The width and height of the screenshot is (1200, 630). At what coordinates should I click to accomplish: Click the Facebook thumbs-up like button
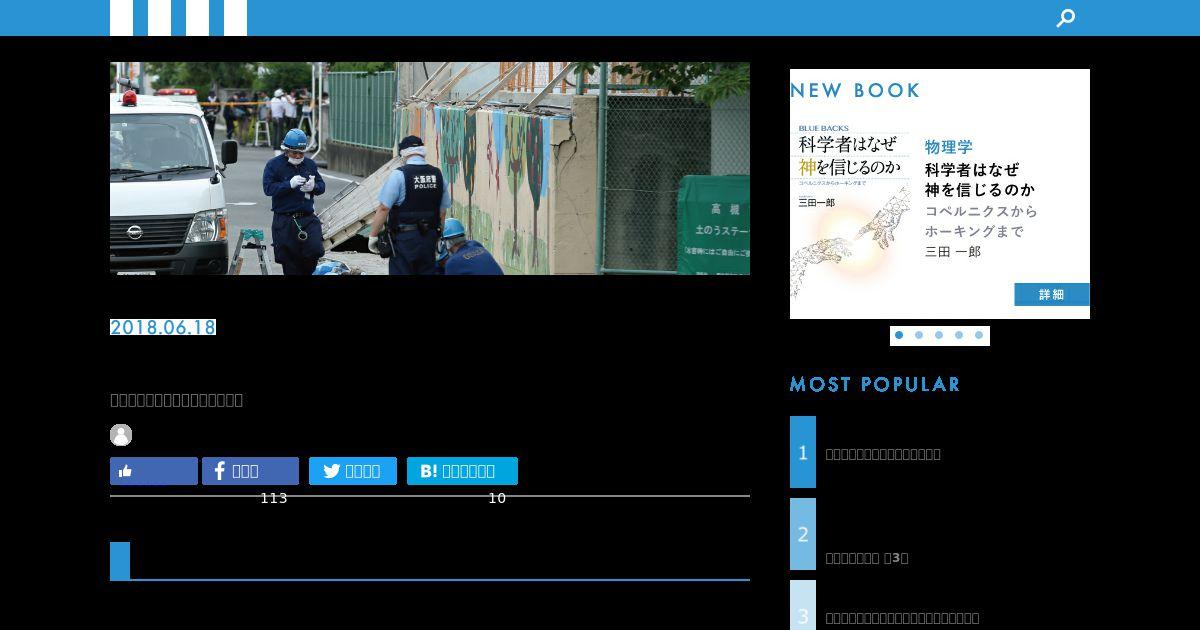click(x=154, y=471)
